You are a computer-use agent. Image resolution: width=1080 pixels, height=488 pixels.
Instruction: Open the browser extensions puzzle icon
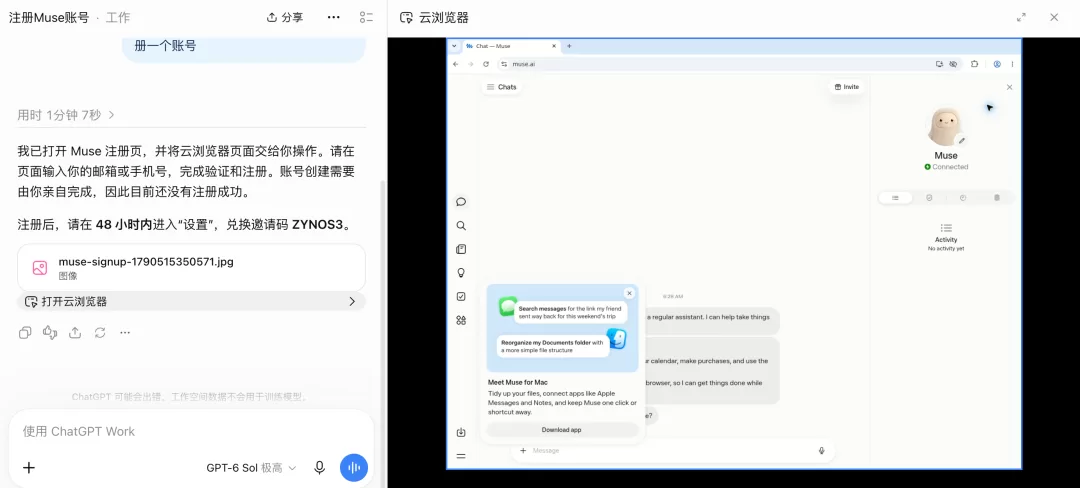click(975, 64)
